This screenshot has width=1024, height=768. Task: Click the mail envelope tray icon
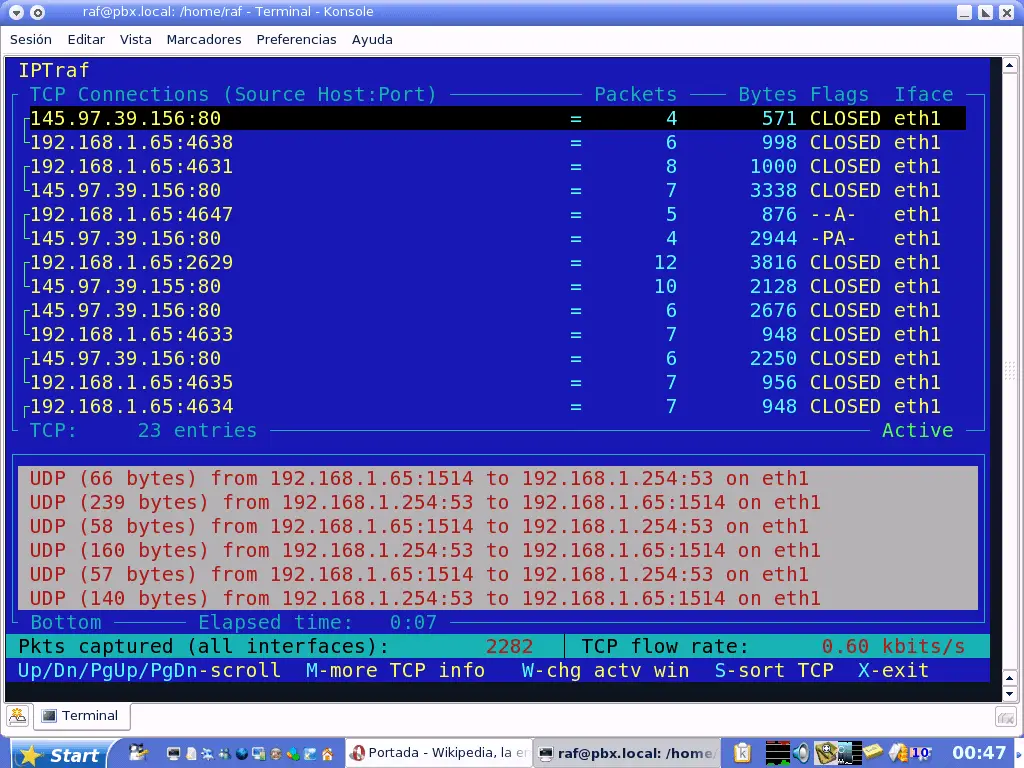click(x=899, y=753)
